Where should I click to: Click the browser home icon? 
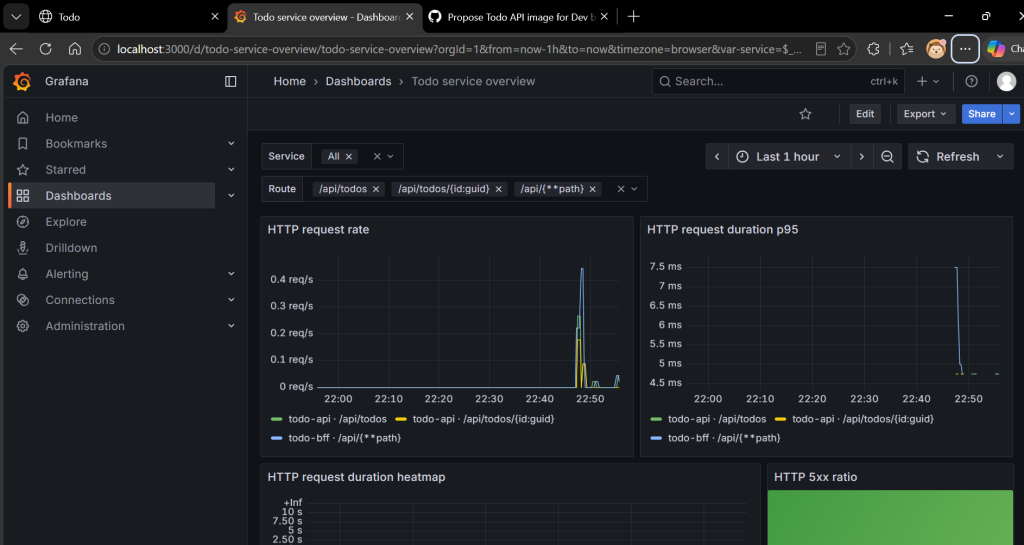74,49
